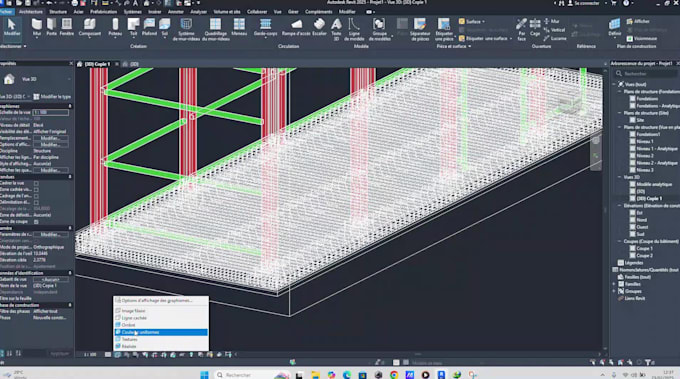Click Modifier le type button
The image size is (680, 379).
52,97
